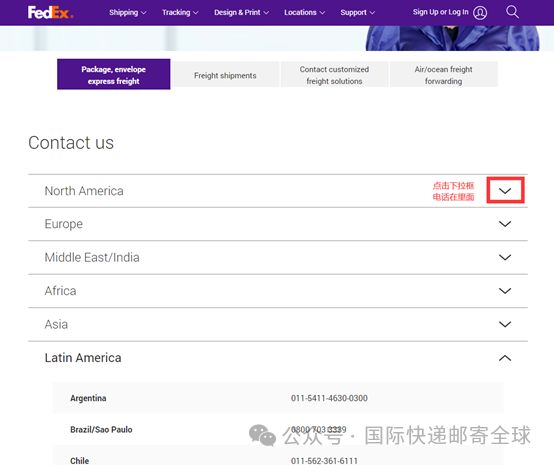Viewport: 554px width, 465px height.
Task: Click Argentina phone number 011-5411-4630-0300
Action: click(x=329, y=398)
